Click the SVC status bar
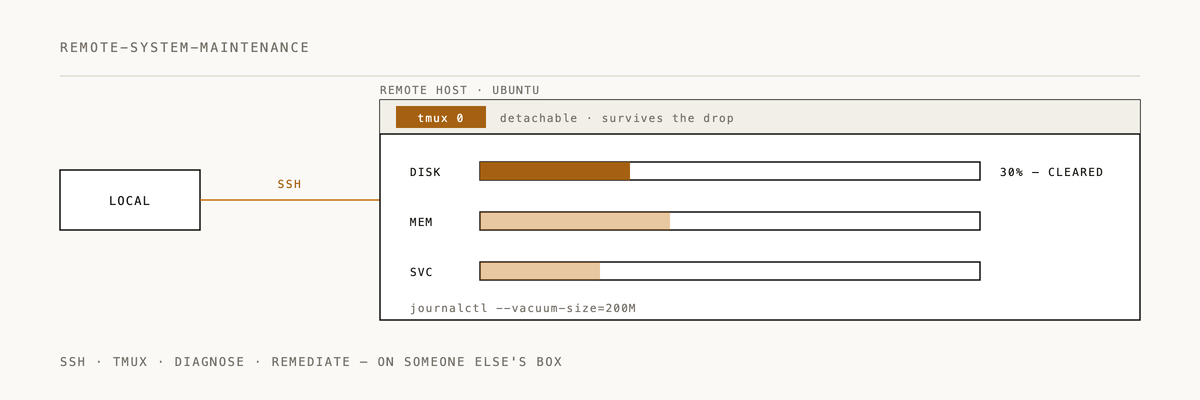The width and height of the screenshot is (1200, 400). 730,271
